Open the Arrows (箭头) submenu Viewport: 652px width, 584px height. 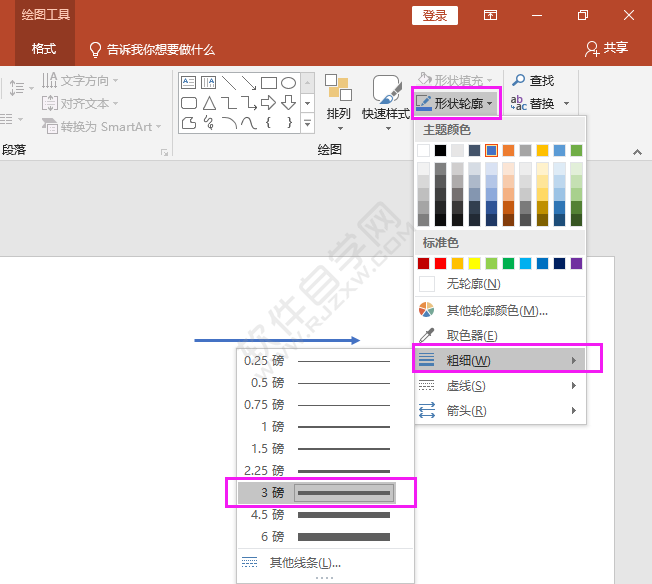coord(500,411)
